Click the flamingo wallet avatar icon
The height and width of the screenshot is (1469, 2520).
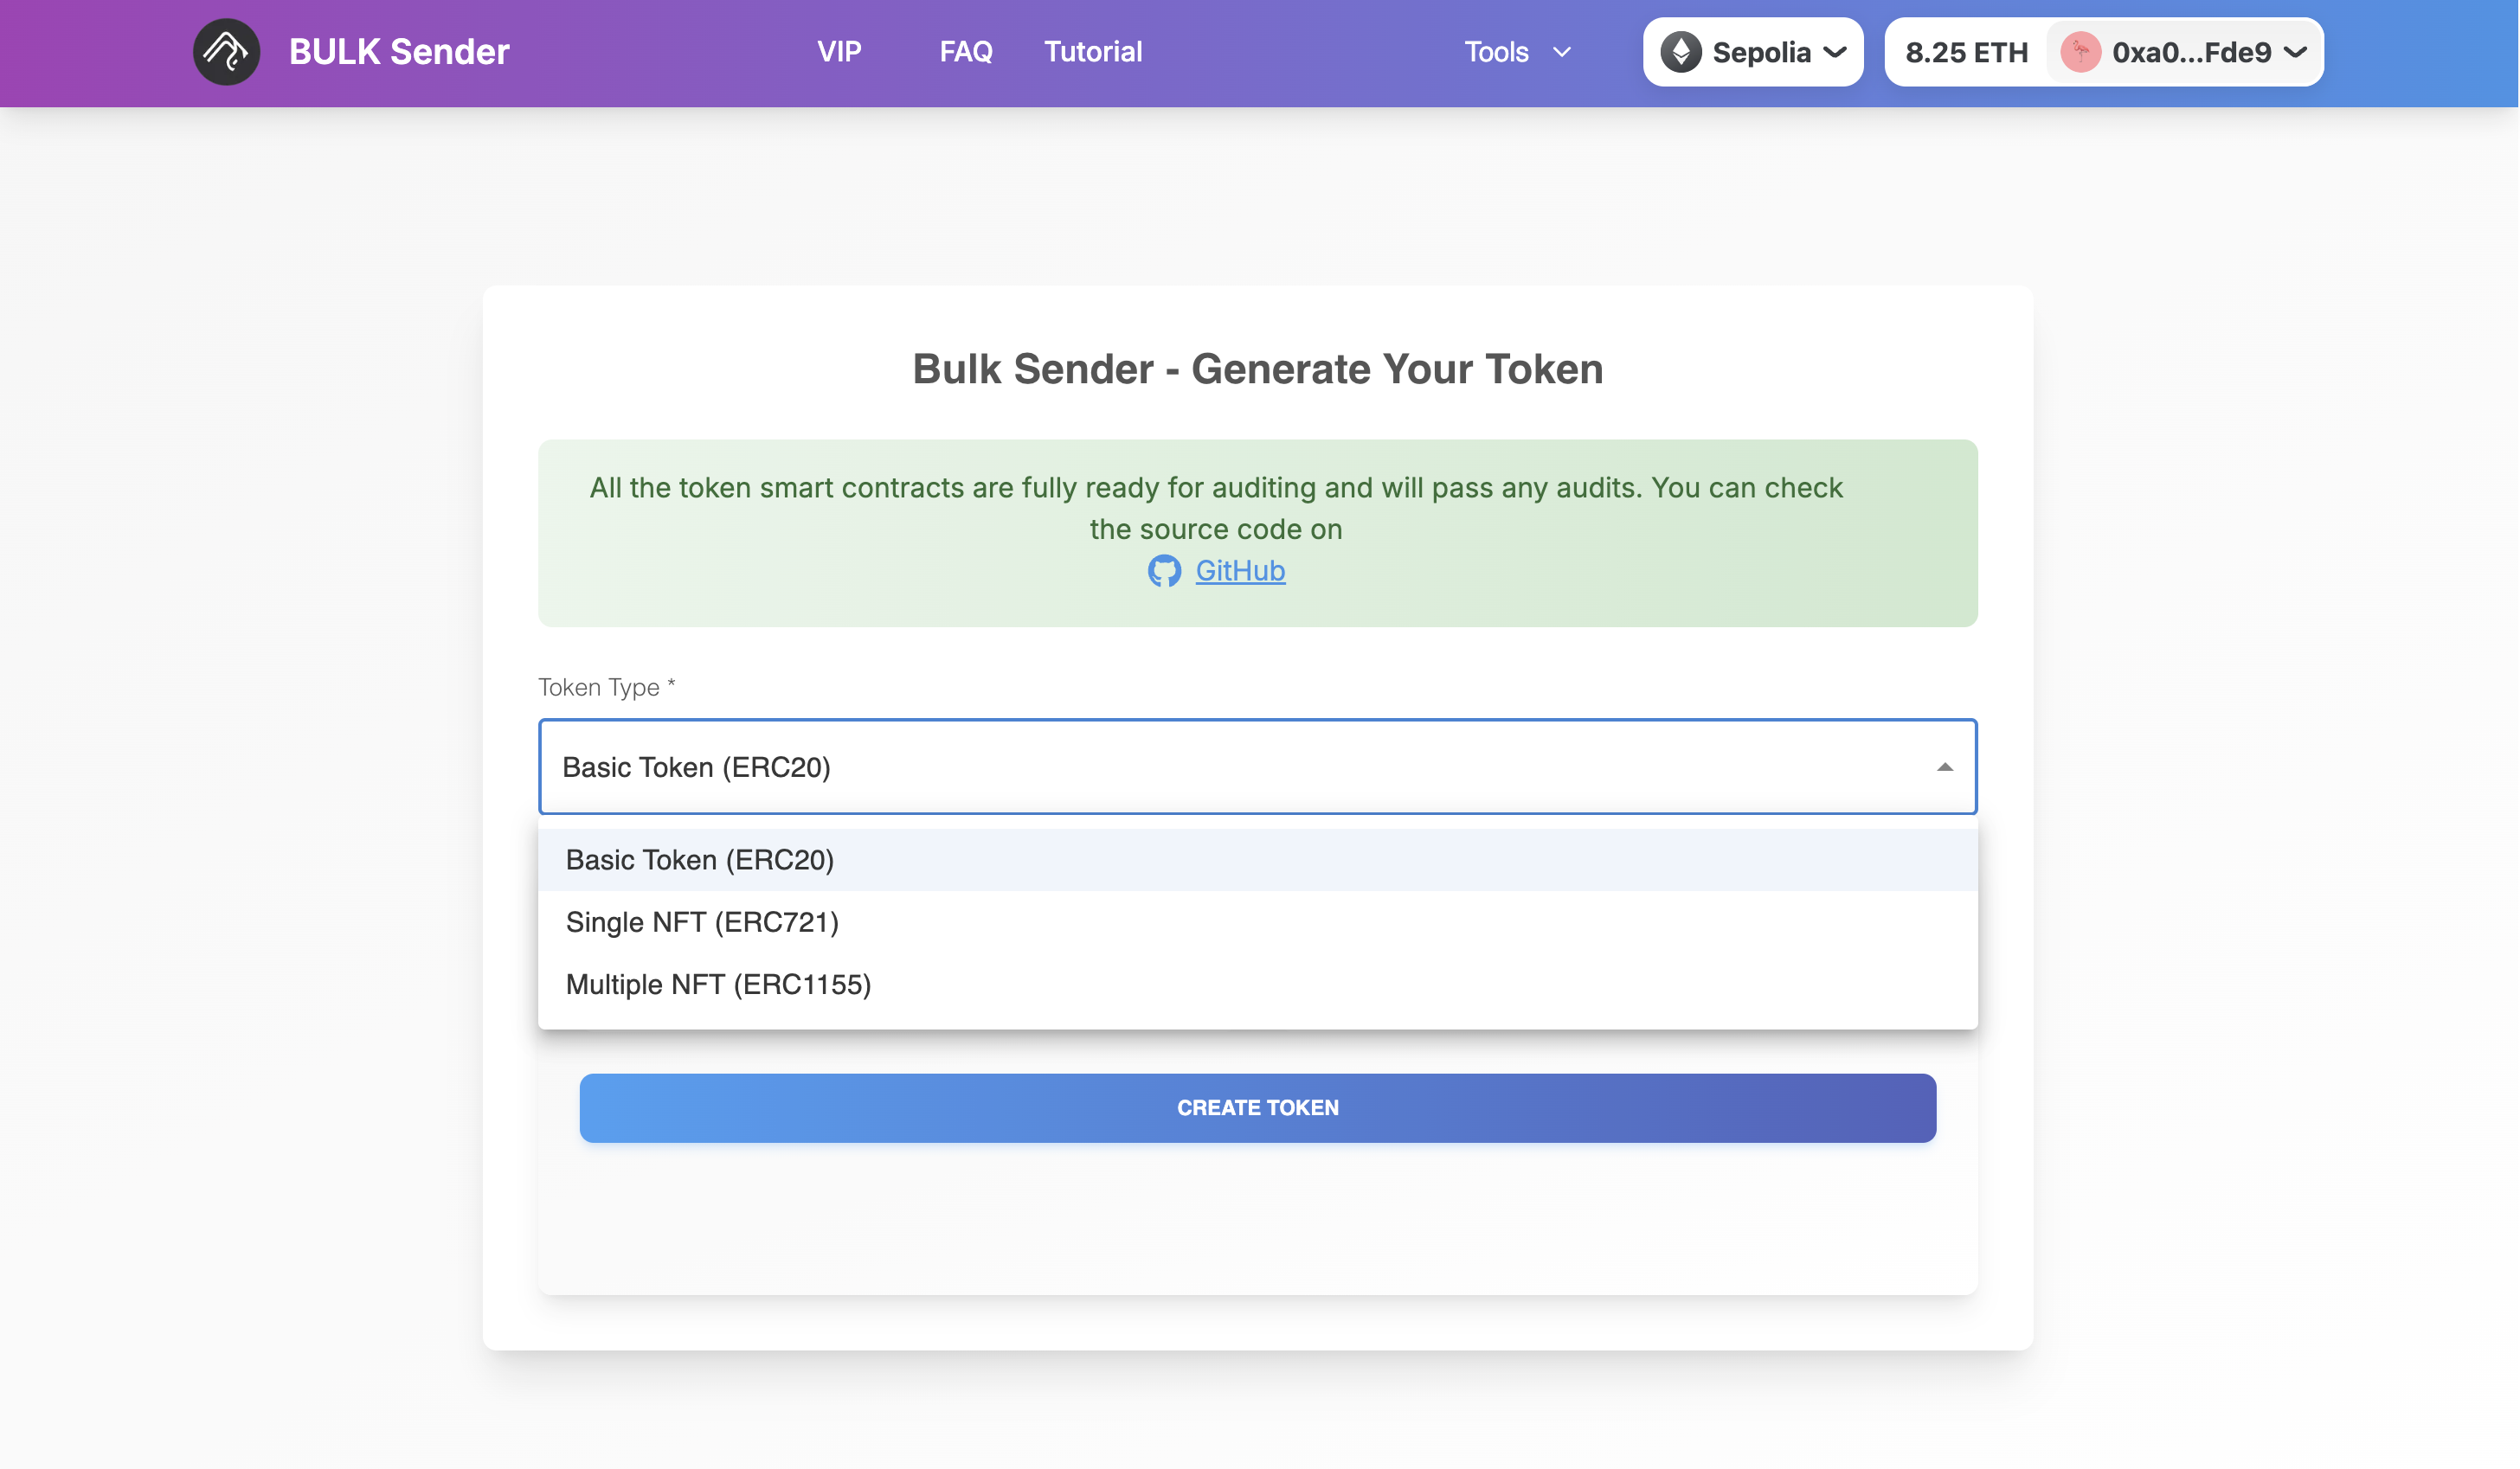tap(2083, 52)
